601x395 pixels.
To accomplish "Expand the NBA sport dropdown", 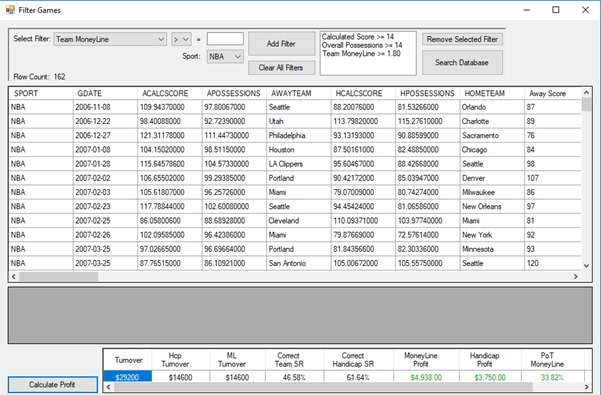I will [x=225, y=57].
